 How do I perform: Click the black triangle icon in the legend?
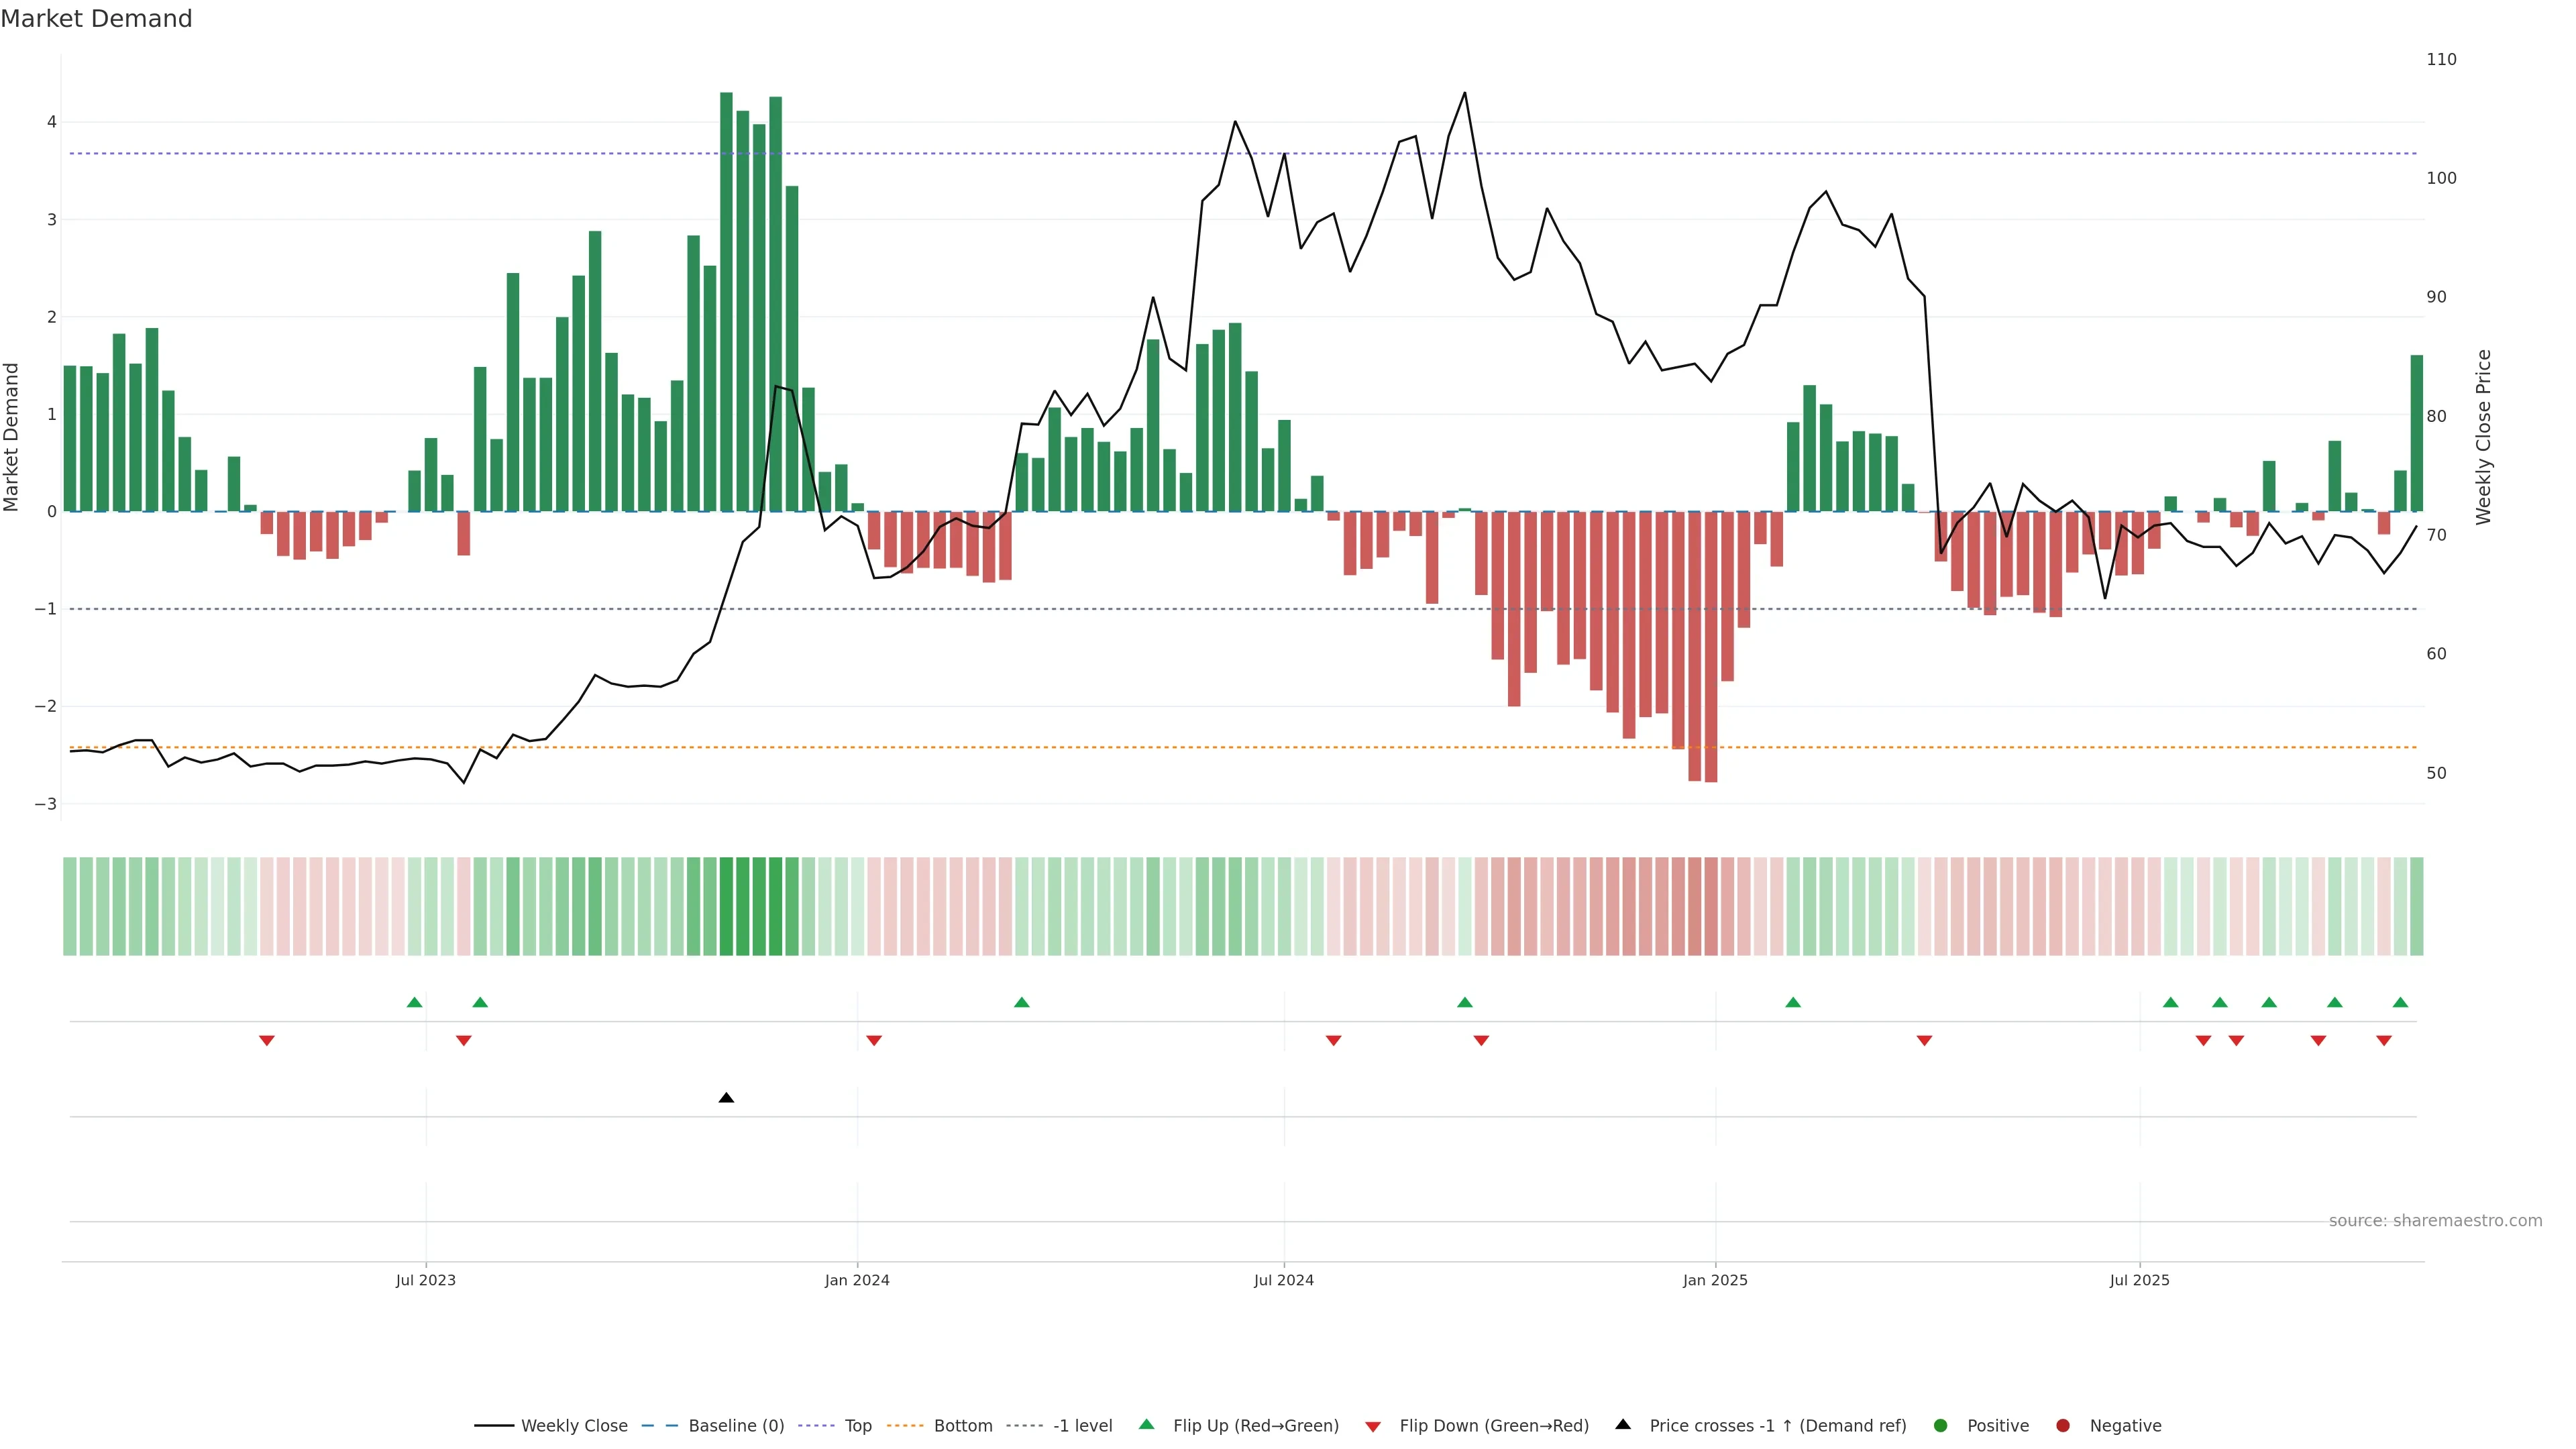click(x=1623, y=1424)
